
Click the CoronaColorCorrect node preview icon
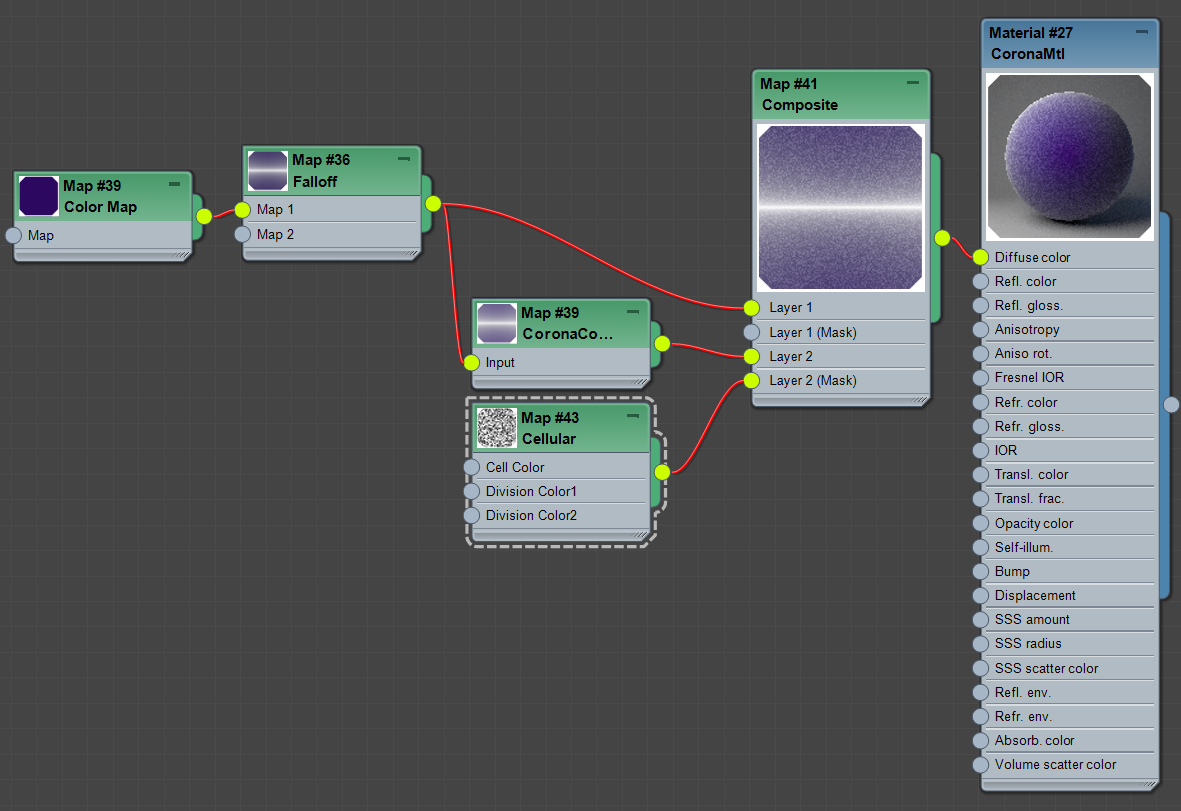point(496,323)
